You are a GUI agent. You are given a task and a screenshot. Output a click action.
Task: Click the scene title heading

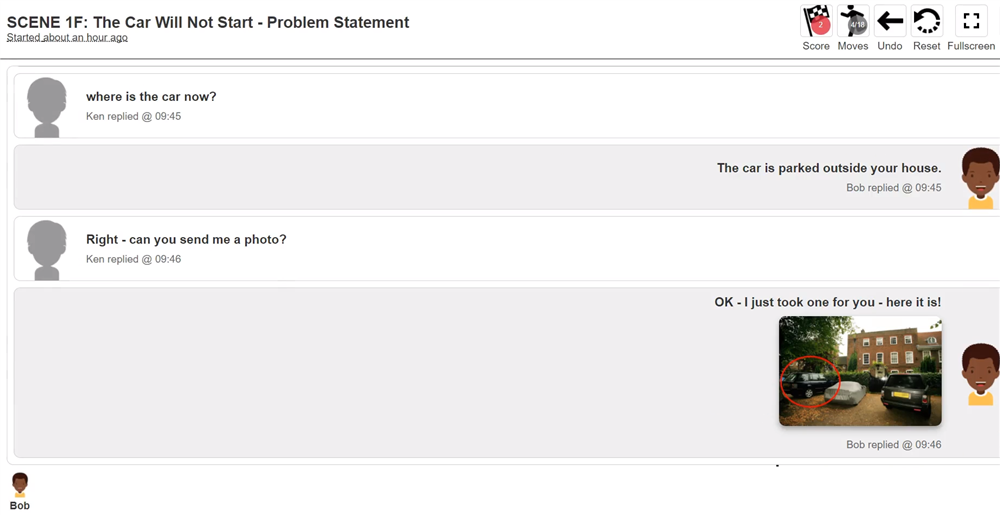pyautogui.click(x=208, y=22)
